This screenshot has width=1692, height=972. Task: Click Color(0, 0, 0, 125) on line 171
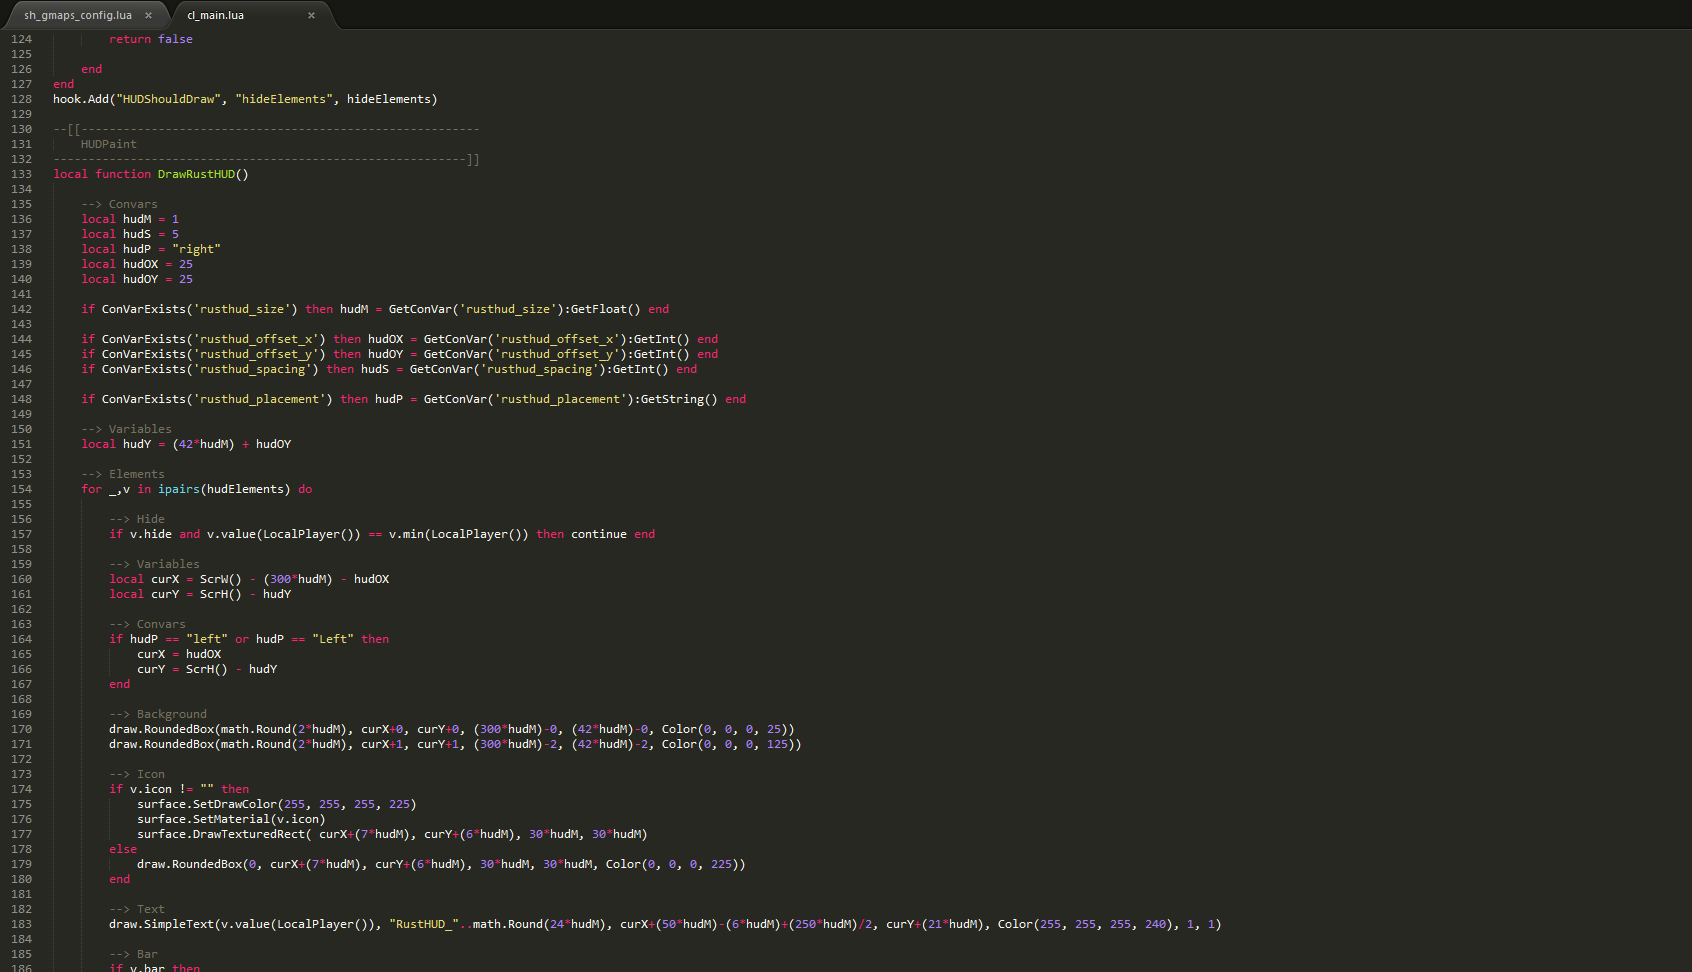pos(728,744)
